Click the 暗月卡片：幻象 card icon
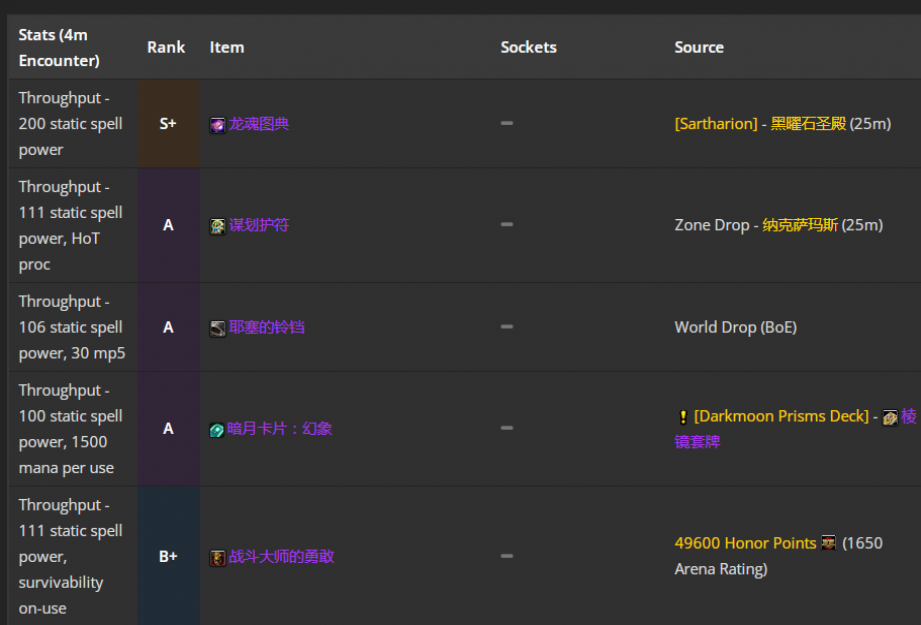This screenshot has height=625, width=921. click(x=217, y=430)
